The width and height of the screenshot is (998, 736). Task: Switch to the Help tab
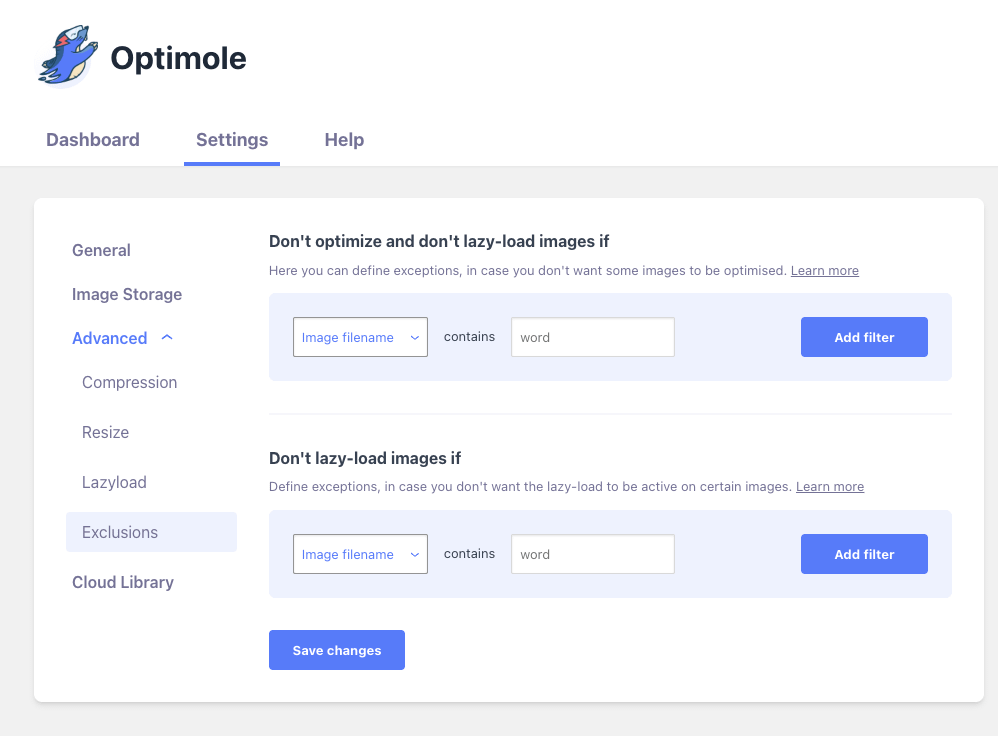pos(344,140)
